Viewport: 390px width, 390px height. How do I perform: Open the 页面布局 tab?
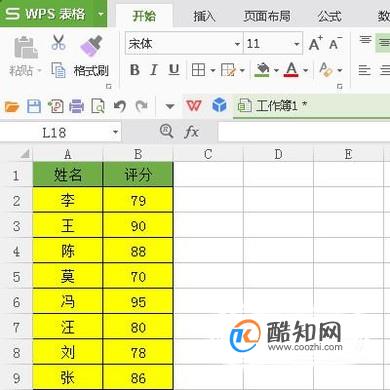(267, 16)
